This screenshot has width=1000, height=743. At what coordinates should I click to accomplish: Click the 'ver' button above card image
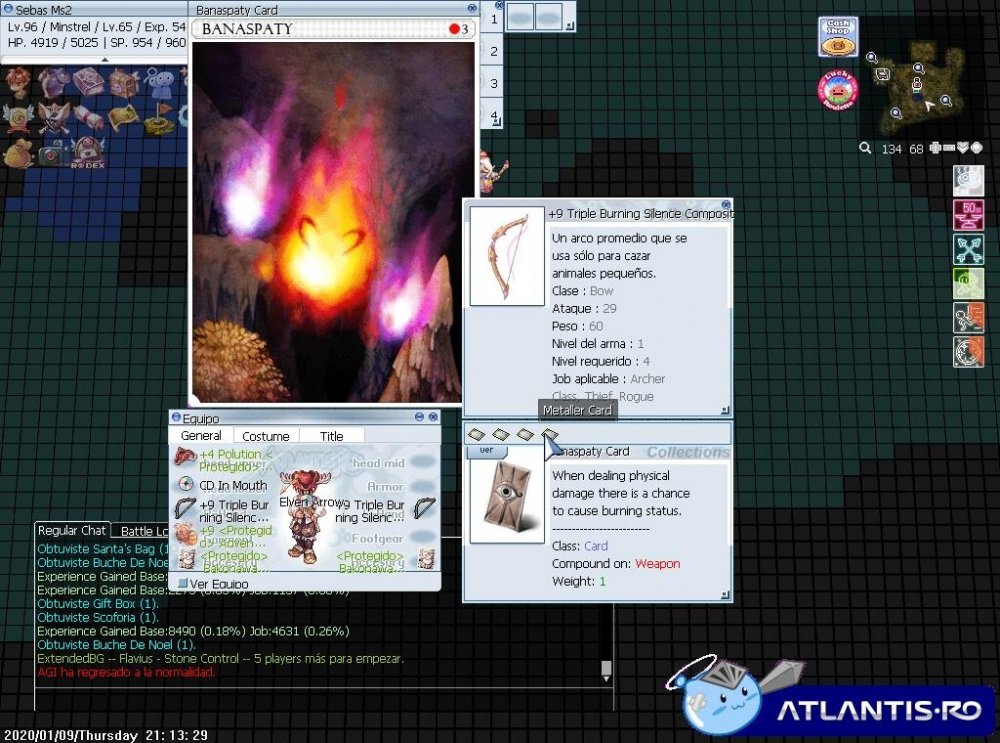point(487,450)
